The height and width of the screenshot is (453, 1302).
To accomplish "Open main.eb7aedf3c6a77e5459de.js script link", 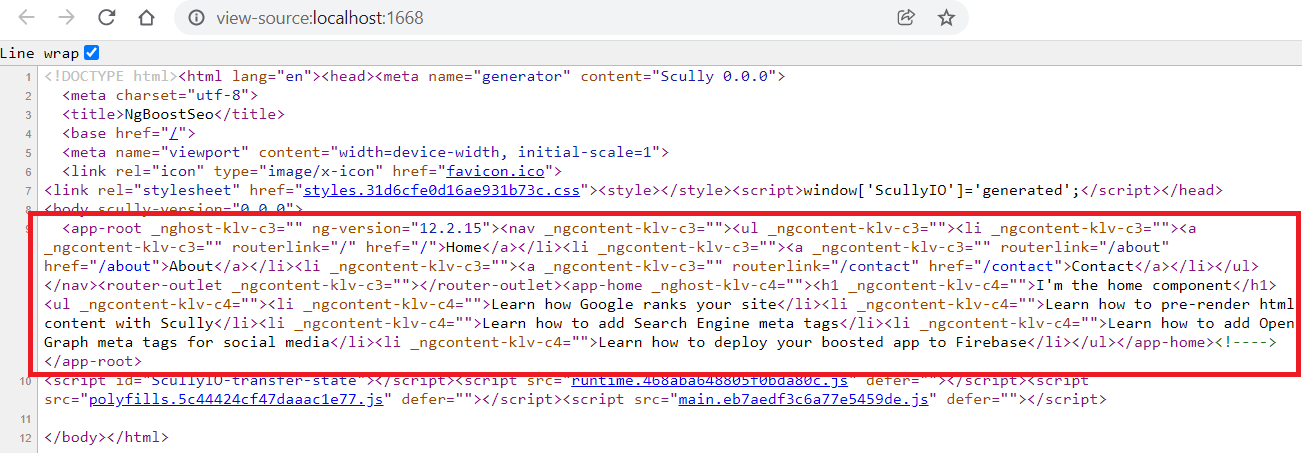I will tap(805, 399).
